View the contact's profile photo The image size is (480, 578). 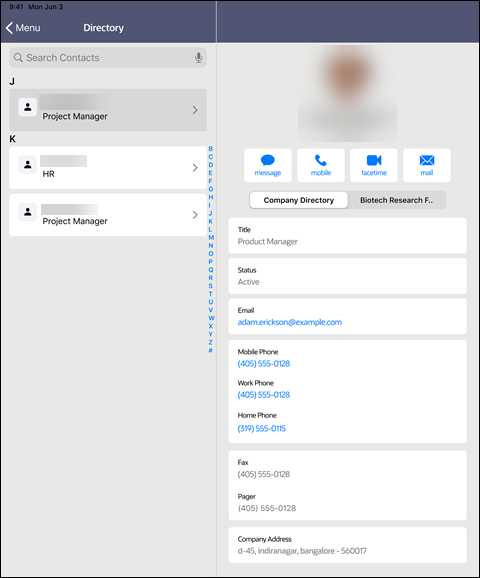click(x=348, y=94)
